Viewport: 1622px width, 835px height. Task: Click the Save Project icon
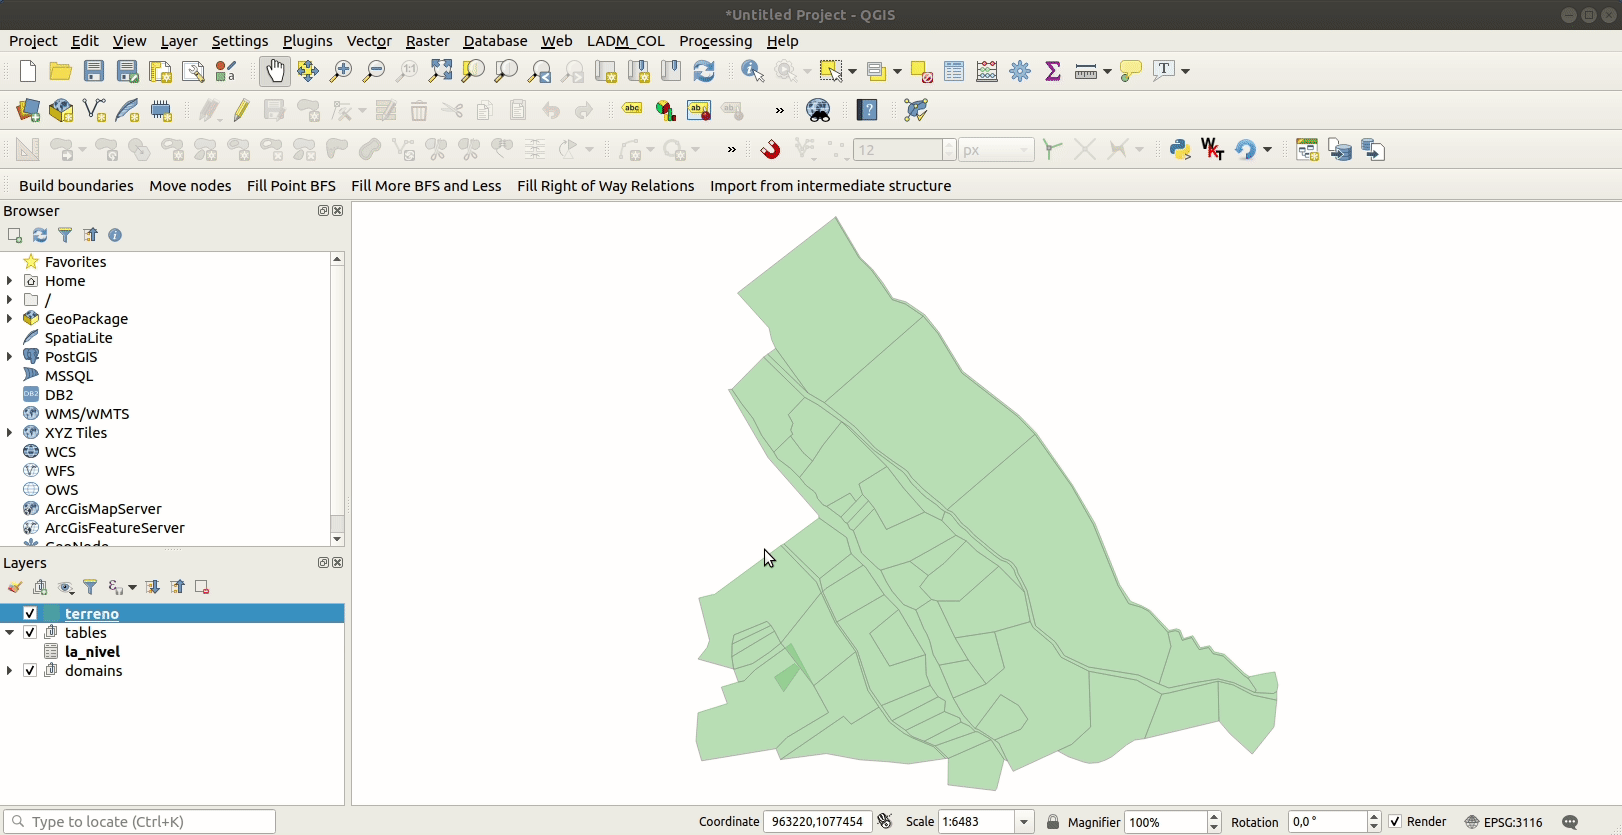click(x=94, y=71)
